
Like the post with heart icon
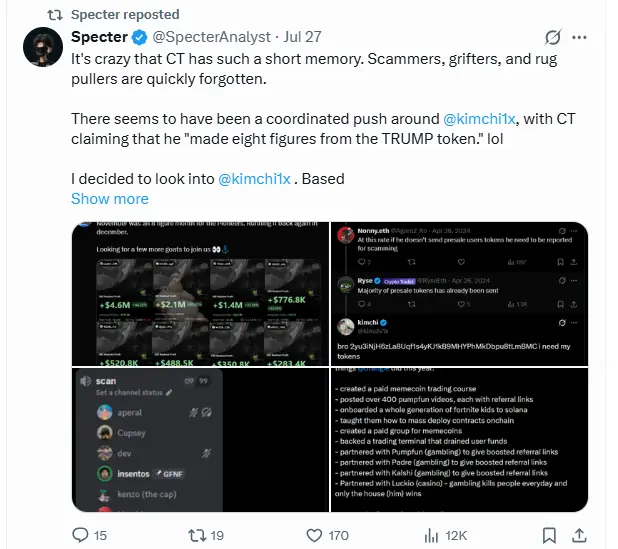(x=314, y=535)
